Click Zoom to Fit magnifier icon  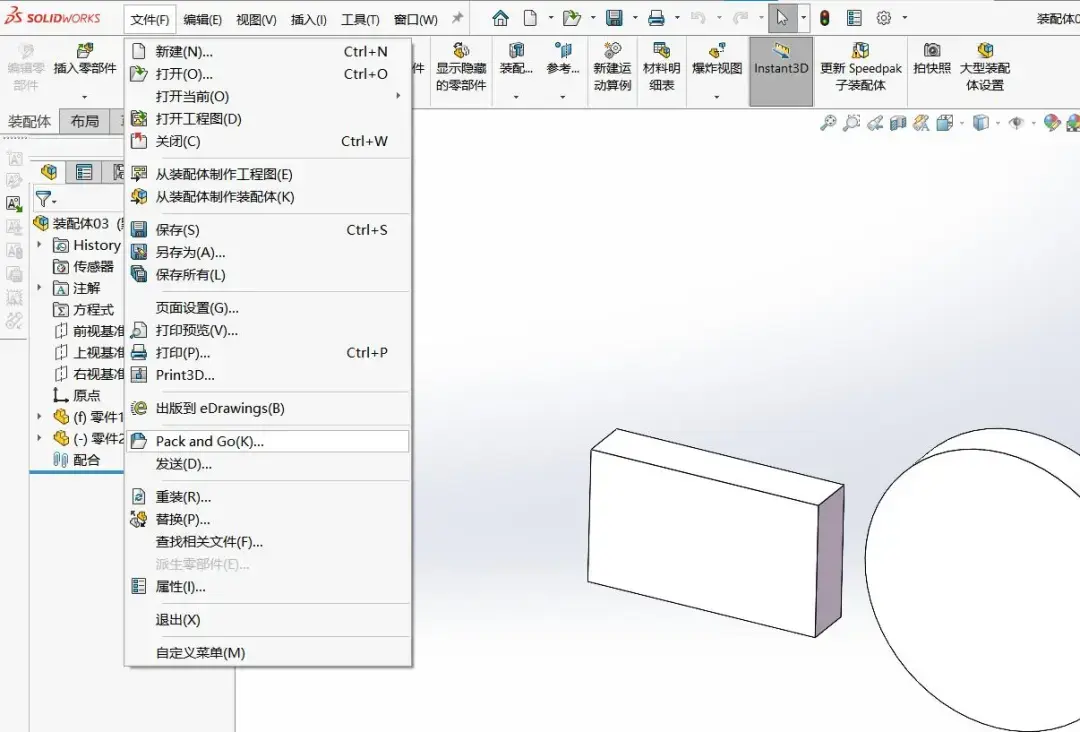point(828,123)
